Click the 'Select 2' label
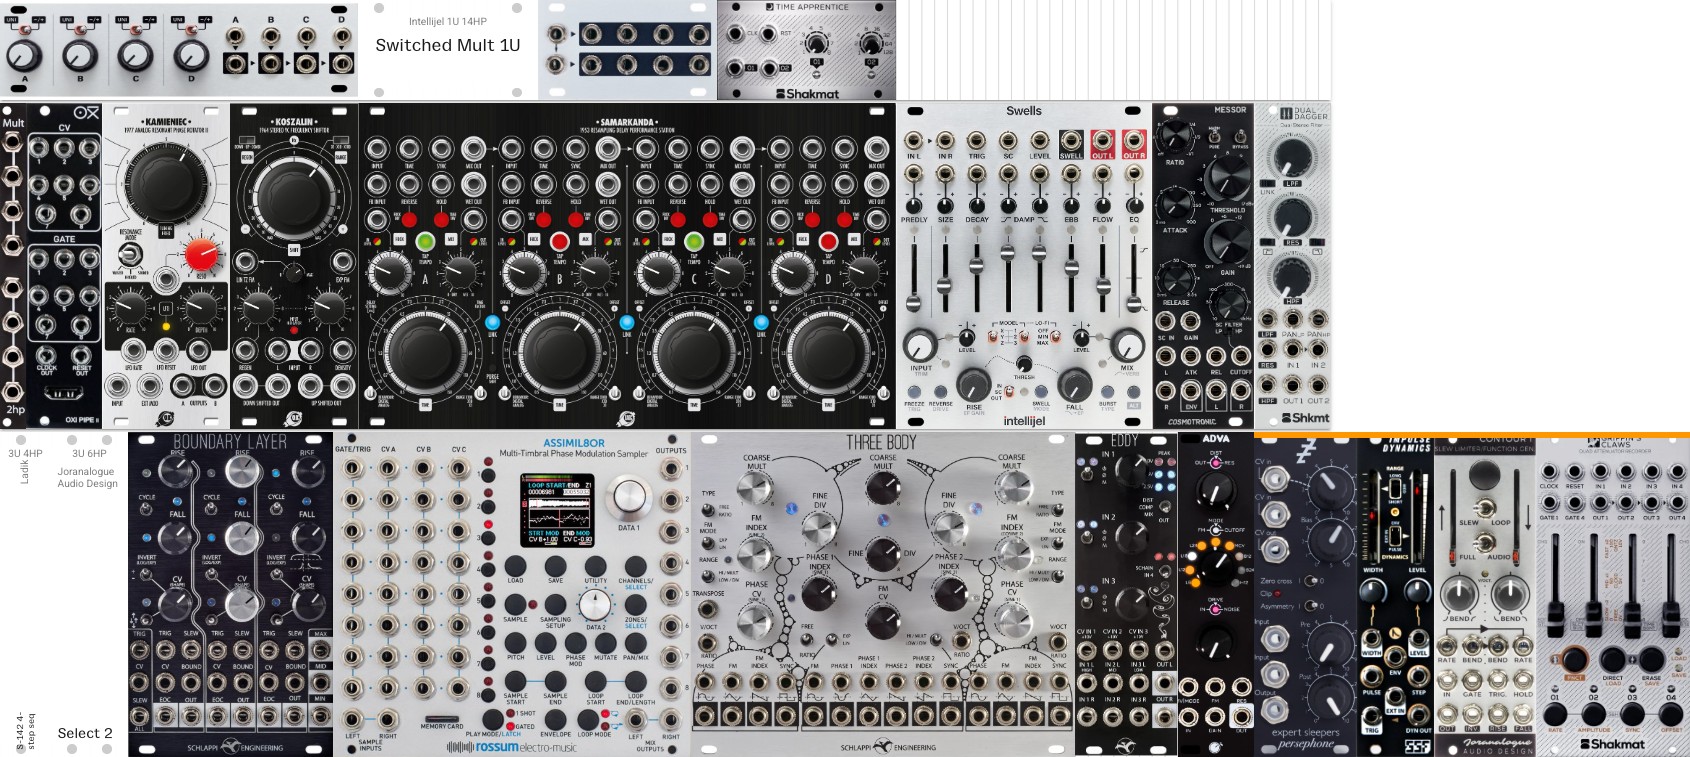1690x757 pixels. point(85,733)
